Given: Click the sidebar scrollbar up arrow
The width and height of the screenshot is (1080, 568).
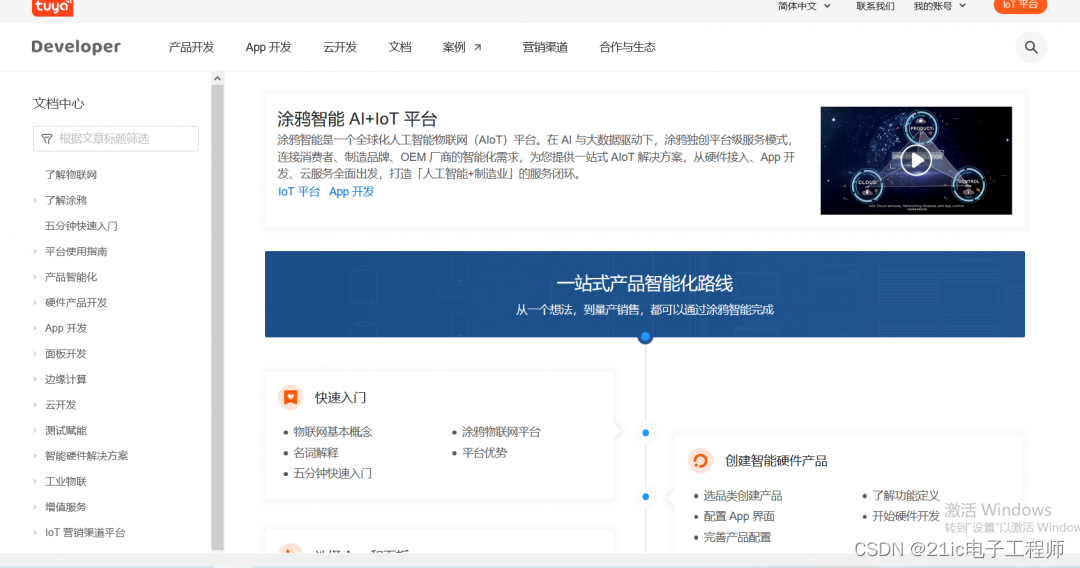Looking at the screenshot, I should (218, 78).
